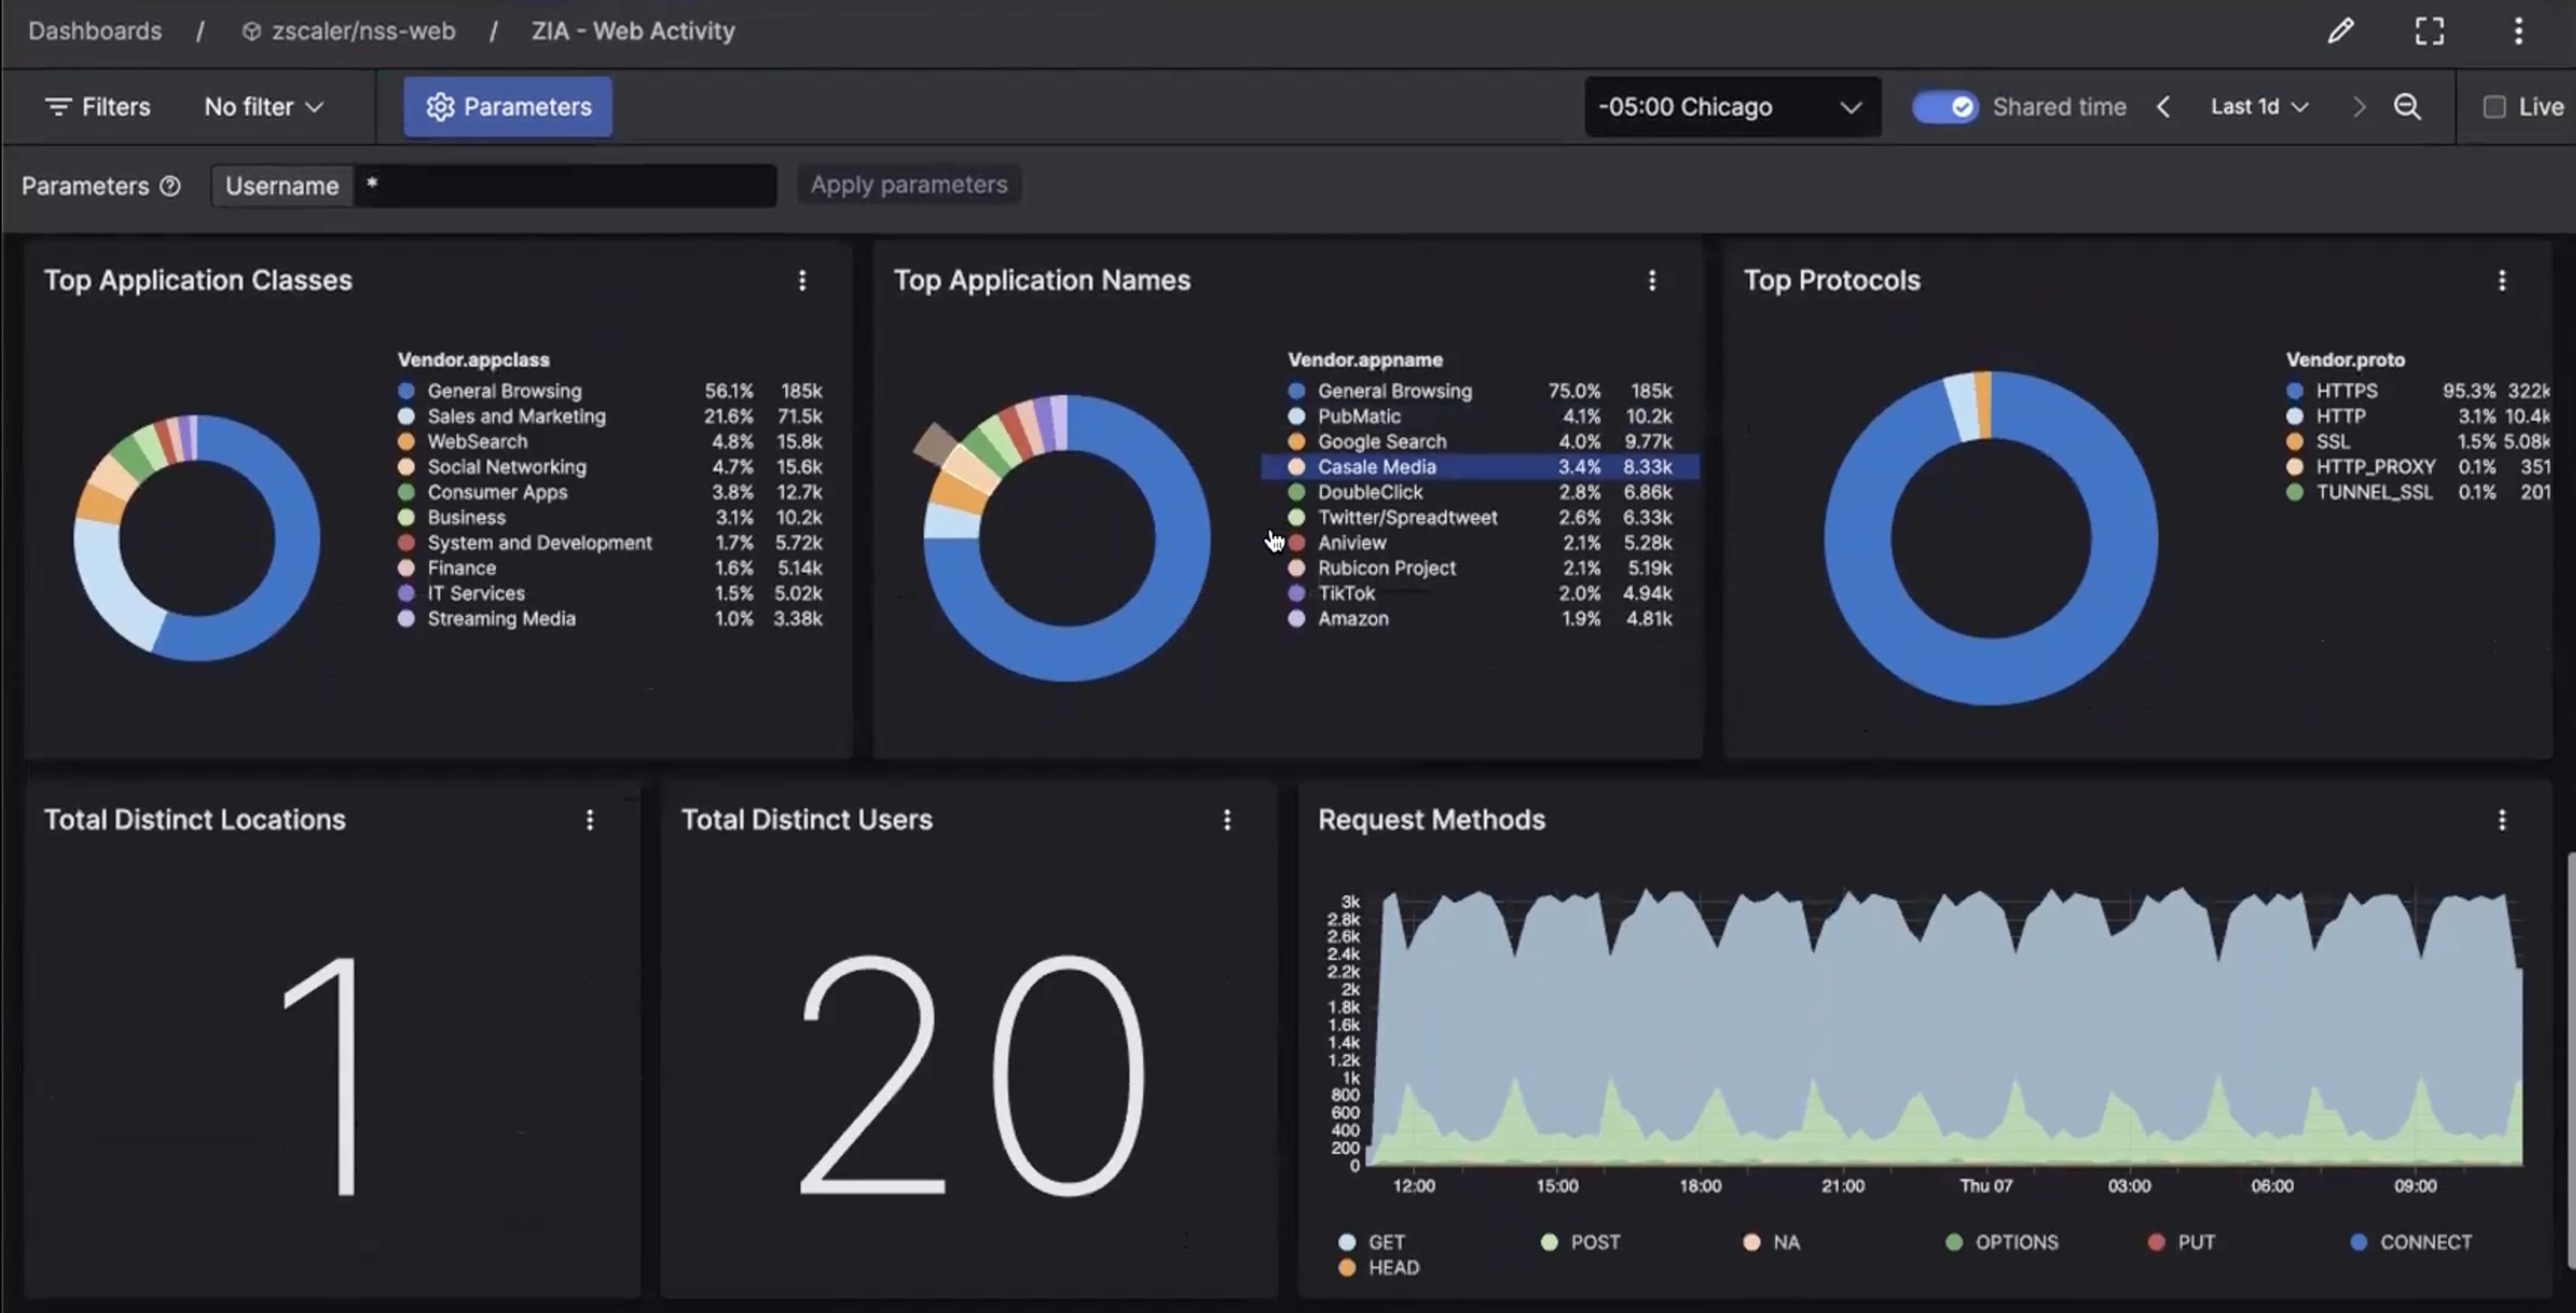Click the Parameters button
Screen dimensions: 2576x1313
508,107
